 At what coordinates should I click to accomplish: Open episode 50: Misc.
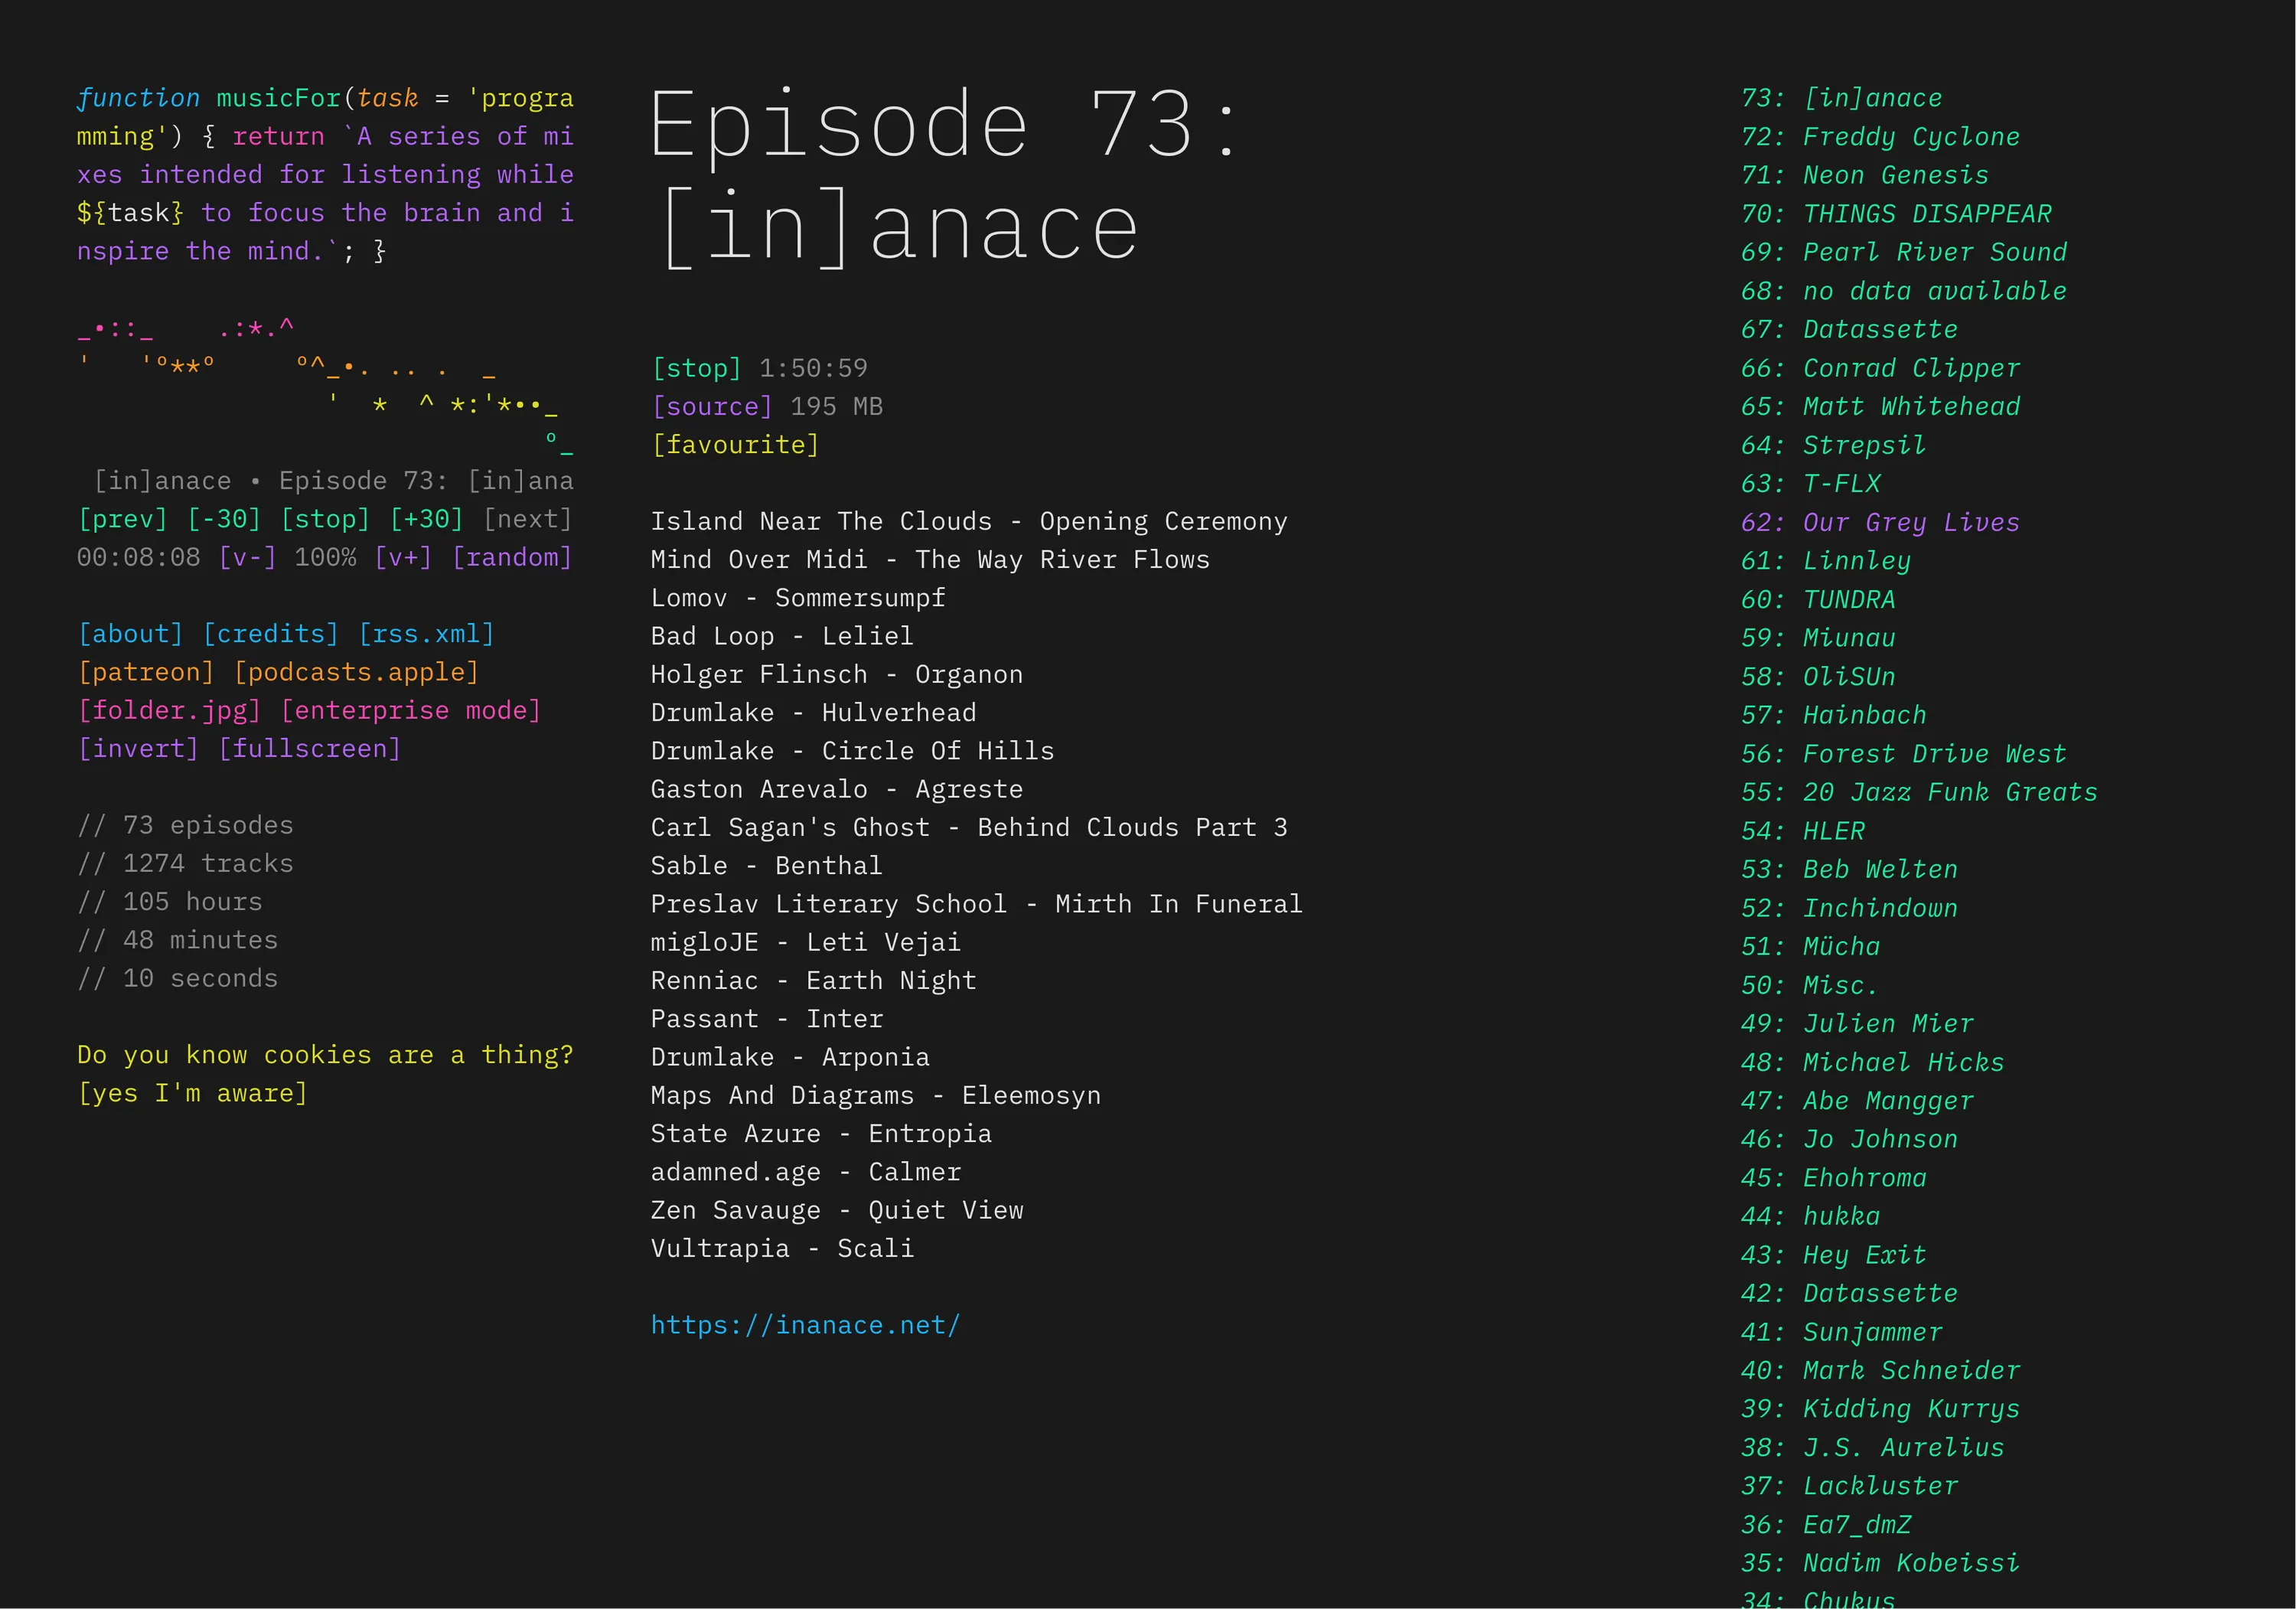1811,985
